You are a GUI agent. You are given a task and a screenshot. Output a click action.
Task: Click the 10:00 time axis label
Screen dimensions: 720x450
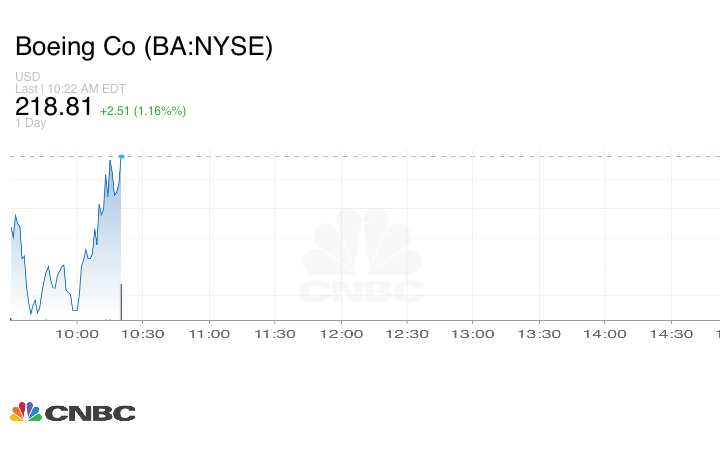(76, 334)
